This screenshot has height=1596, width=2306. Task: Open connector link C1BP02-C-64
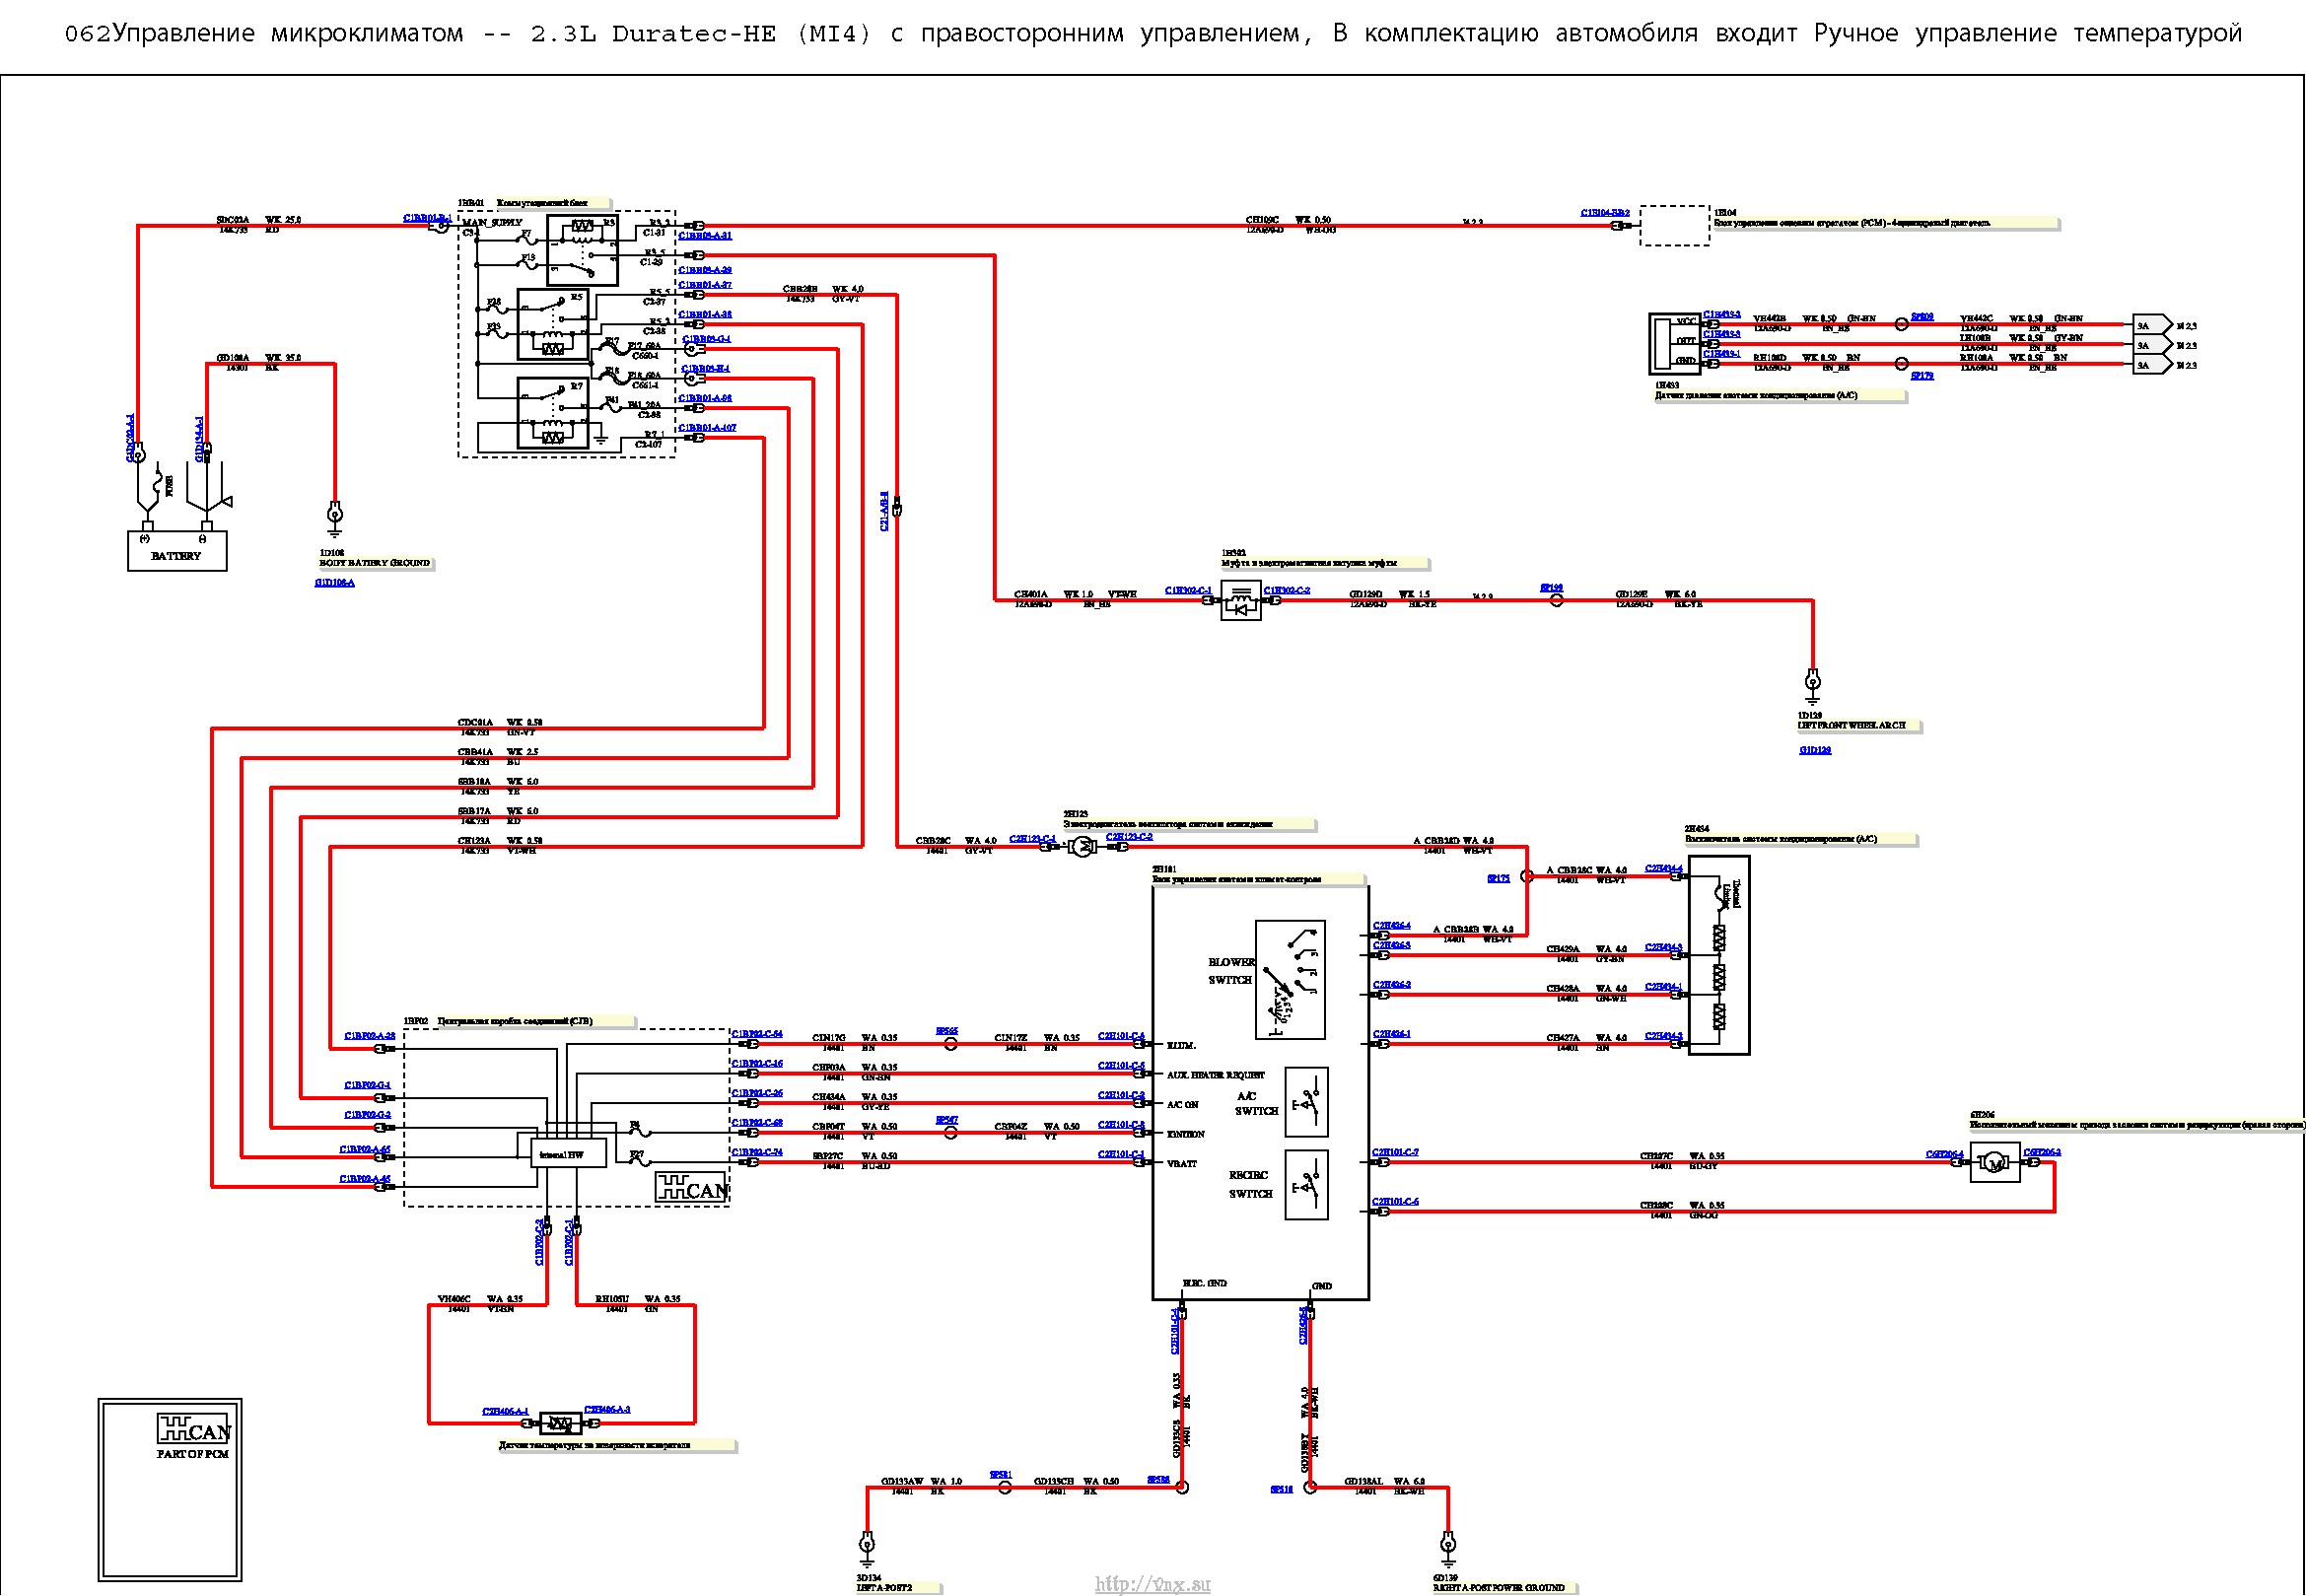tap(757, 1035)
